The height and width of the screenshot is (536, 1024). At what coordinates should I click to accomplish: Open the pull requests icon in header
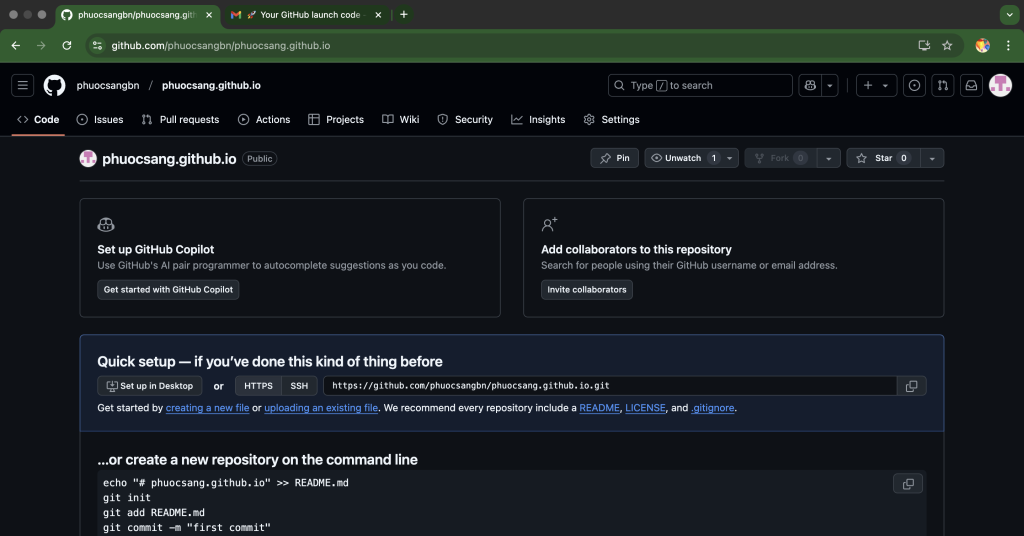click(x=942, y=86)
